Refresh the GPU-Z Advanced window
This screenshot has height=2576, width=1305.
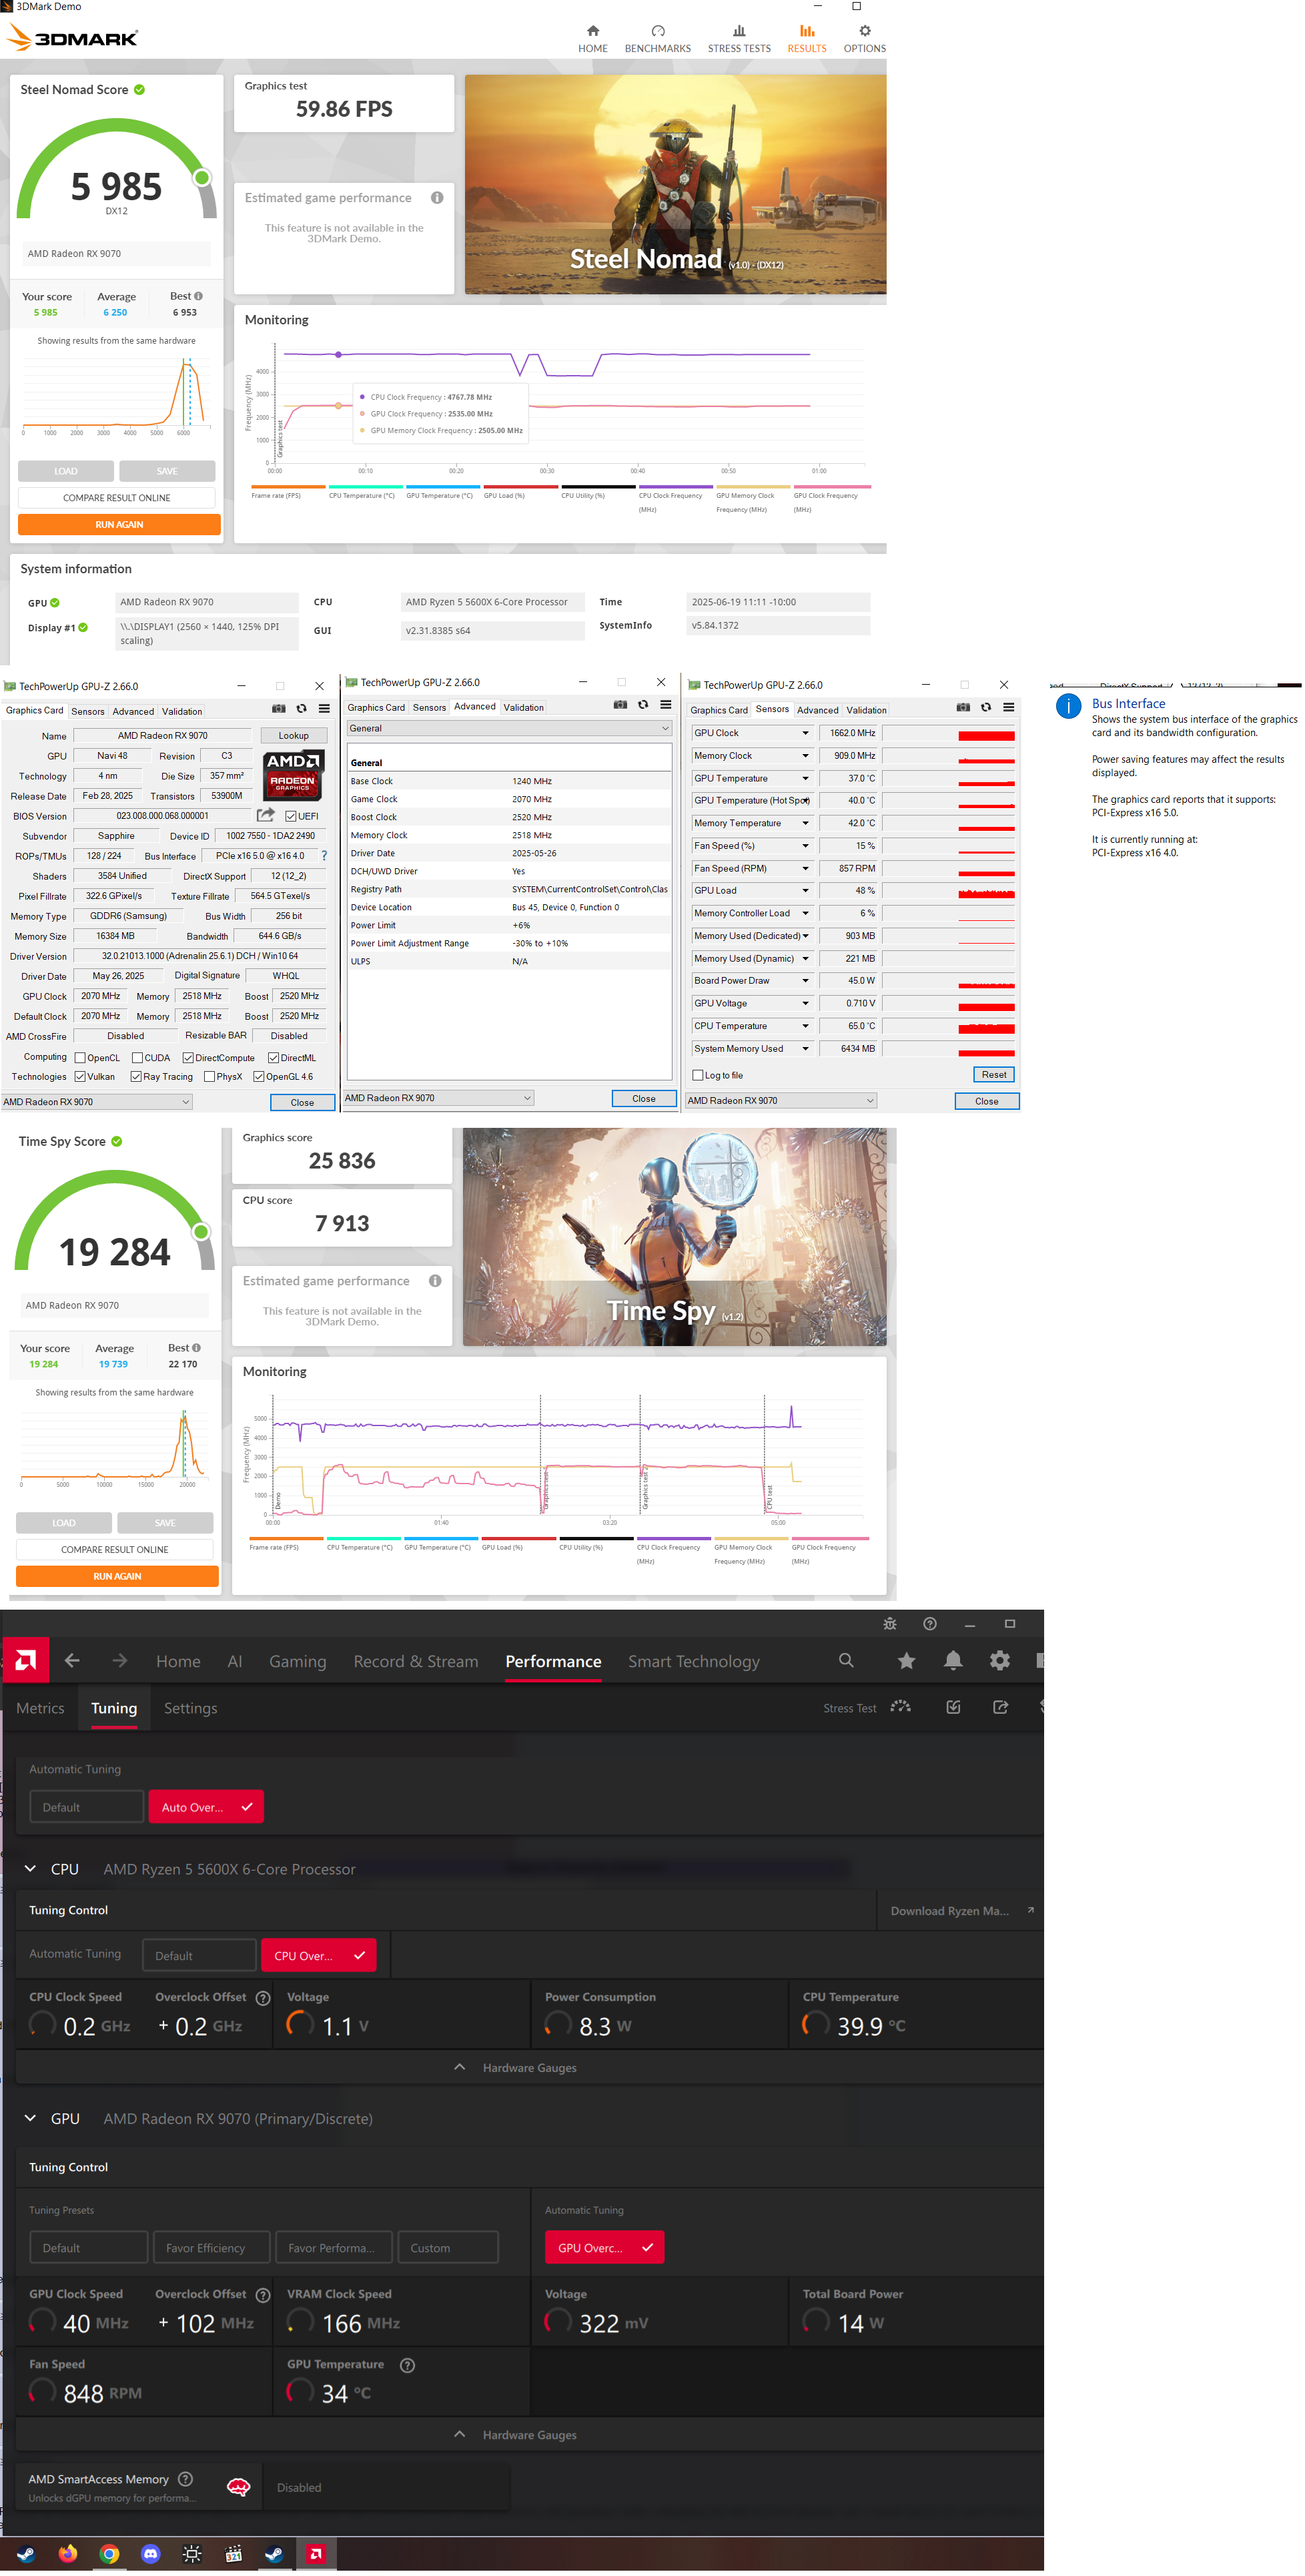point(643,705)
